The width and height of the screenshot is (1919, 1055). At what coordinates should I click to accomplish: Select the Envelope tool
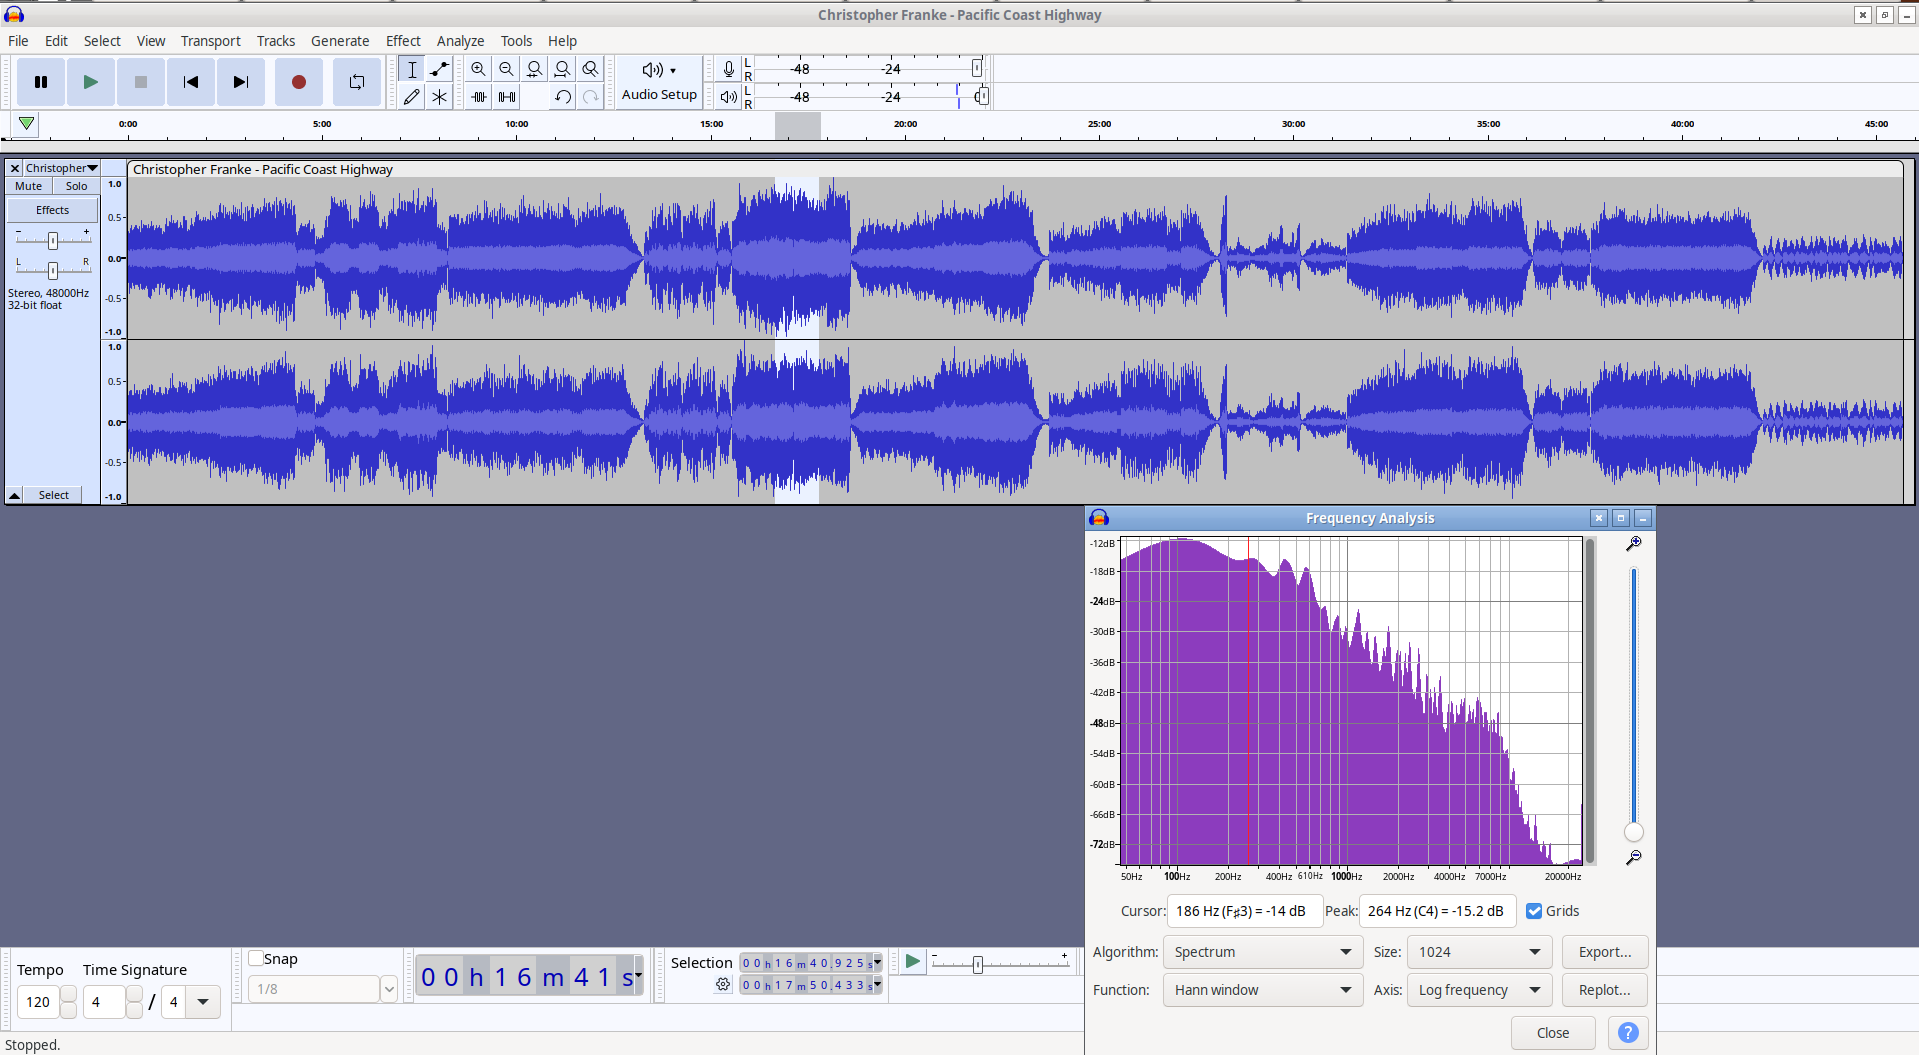tap(439, 69)
